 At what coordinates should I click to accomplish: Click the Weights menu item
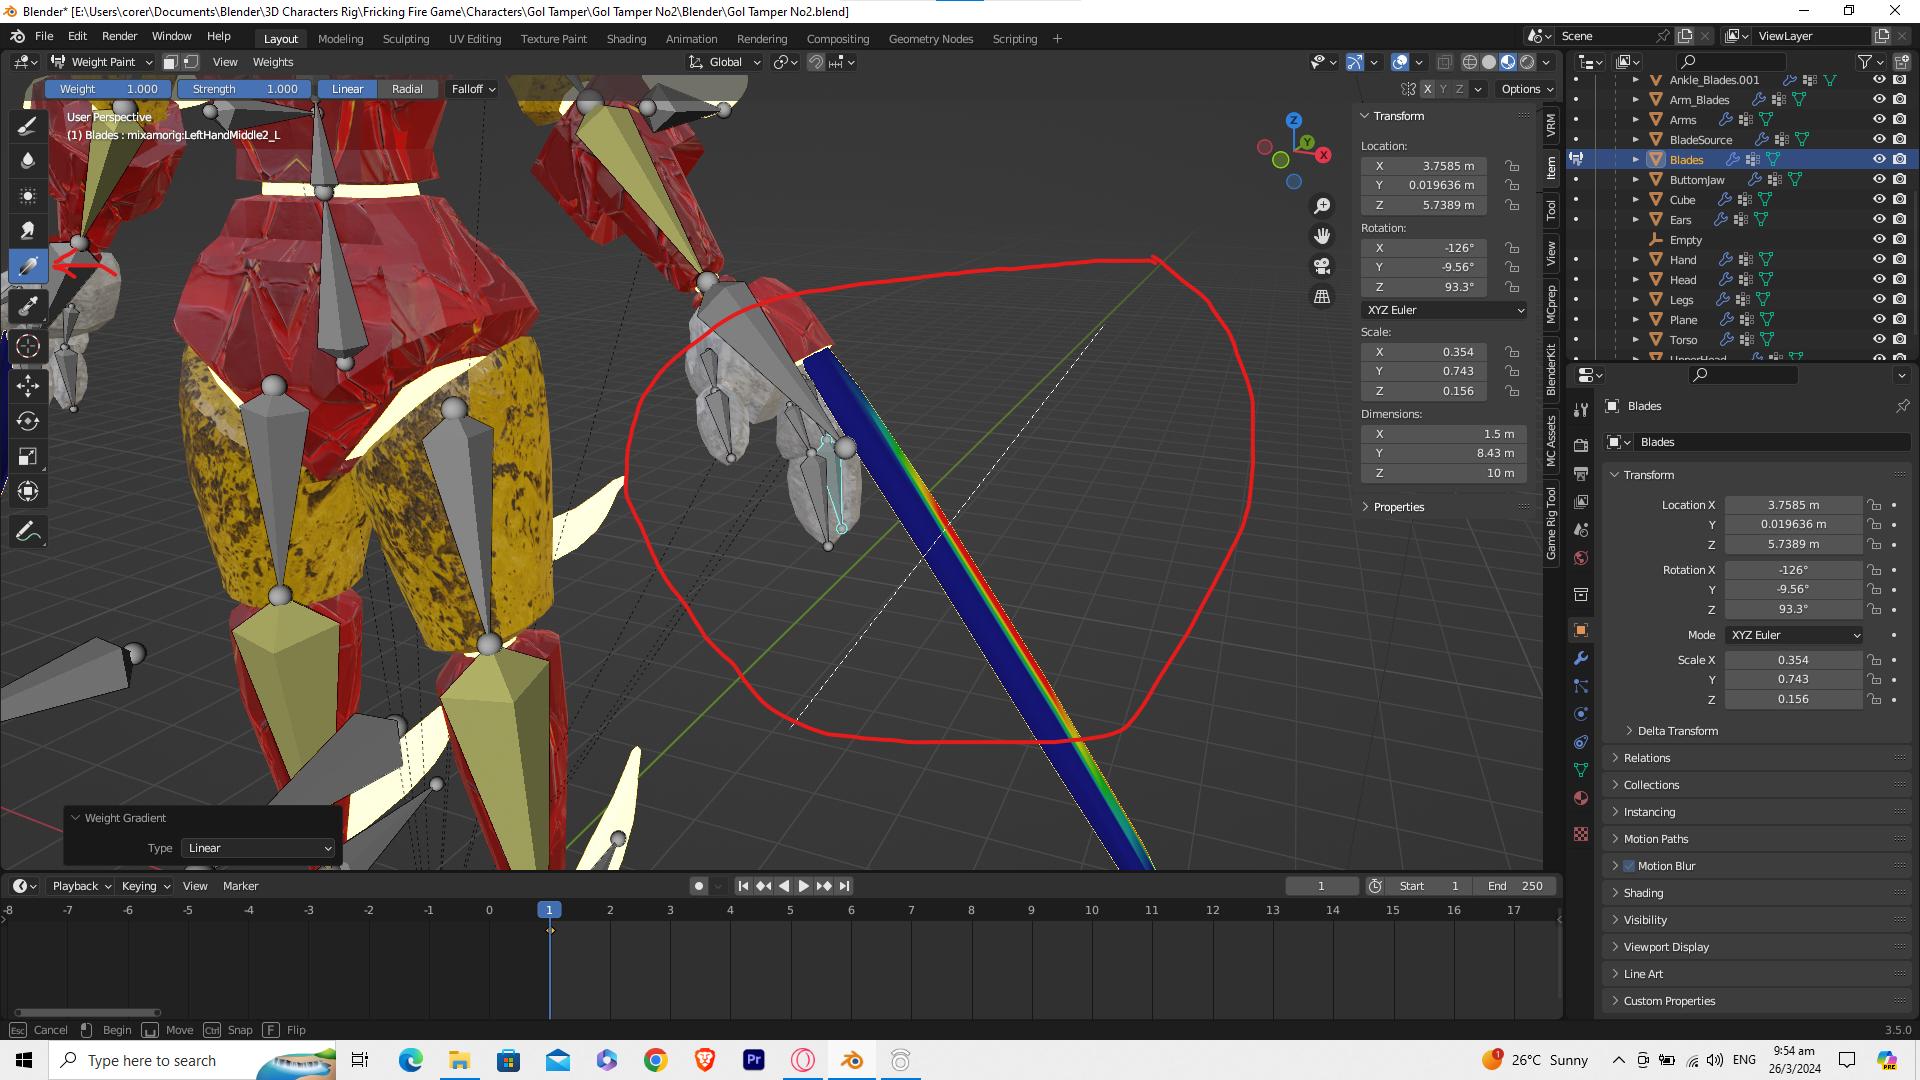[273, 62]
